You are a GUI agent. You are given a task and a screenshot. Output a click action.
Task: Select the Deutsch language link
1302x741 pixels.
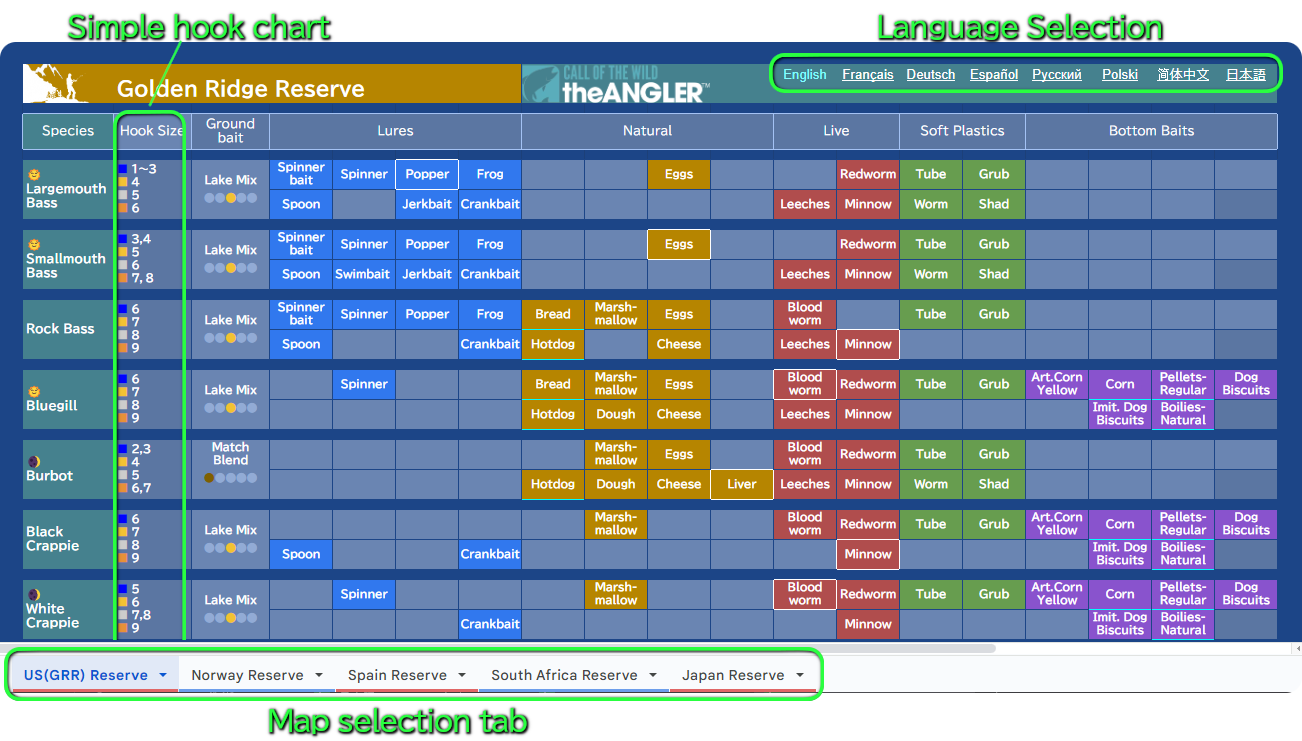pos(931,75)
